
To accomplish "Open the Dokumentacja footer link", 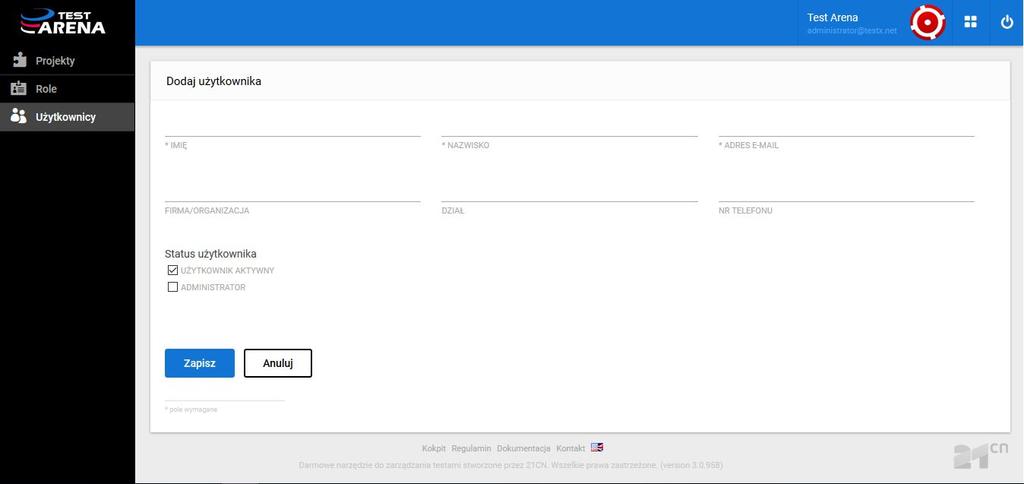I will point(523,448).
